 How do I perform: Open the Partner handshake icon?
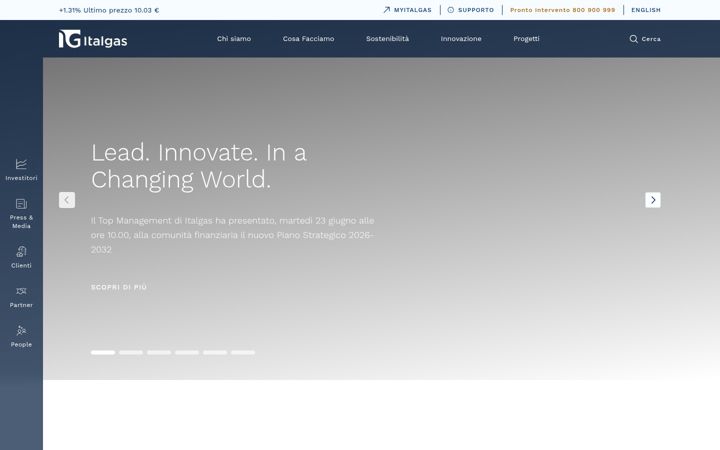tap(21, 291)
